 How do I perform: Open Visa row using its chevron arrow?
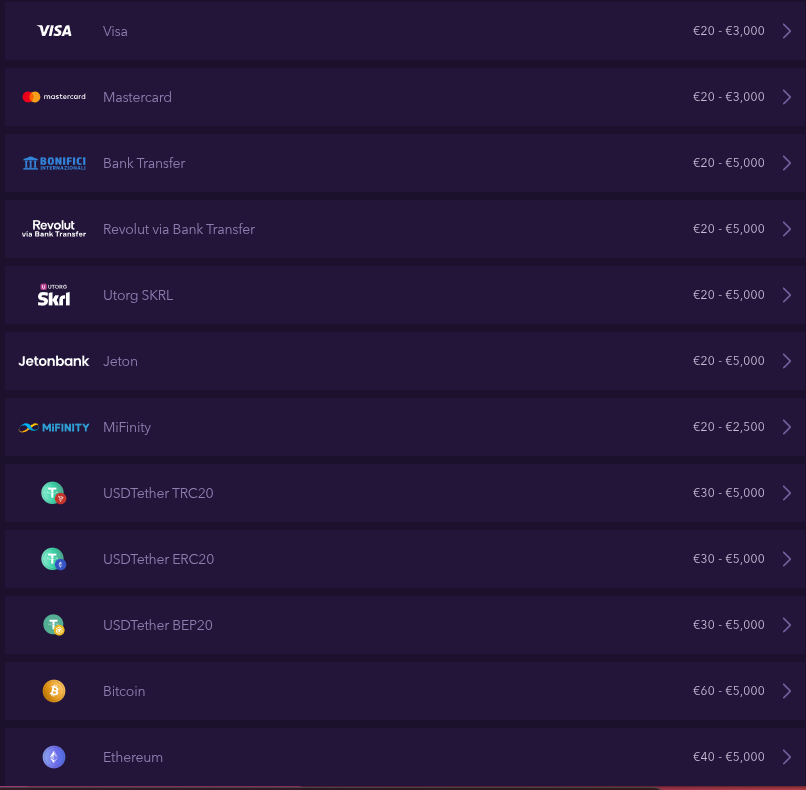point(787,31)
